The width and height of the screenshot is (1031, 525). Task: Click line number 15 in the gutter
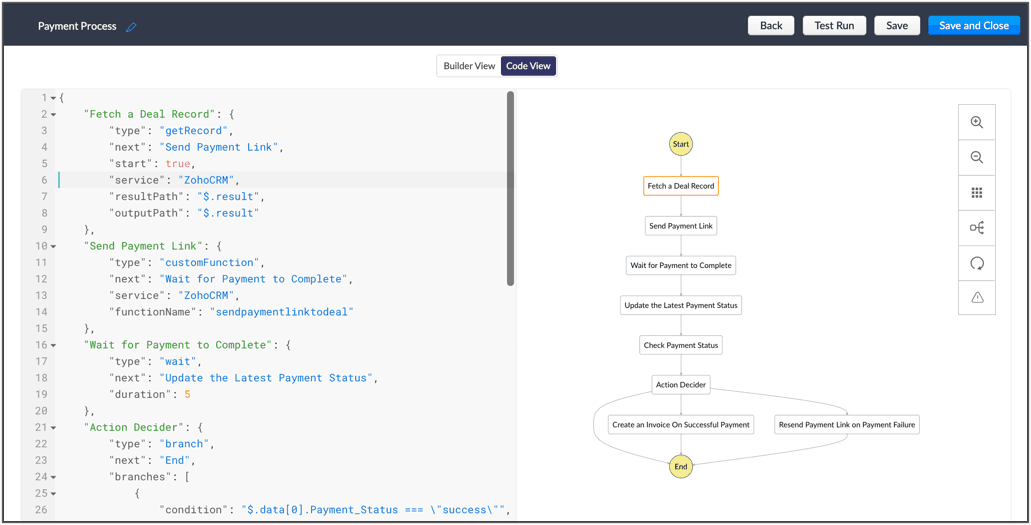click(x=41, y=328)
